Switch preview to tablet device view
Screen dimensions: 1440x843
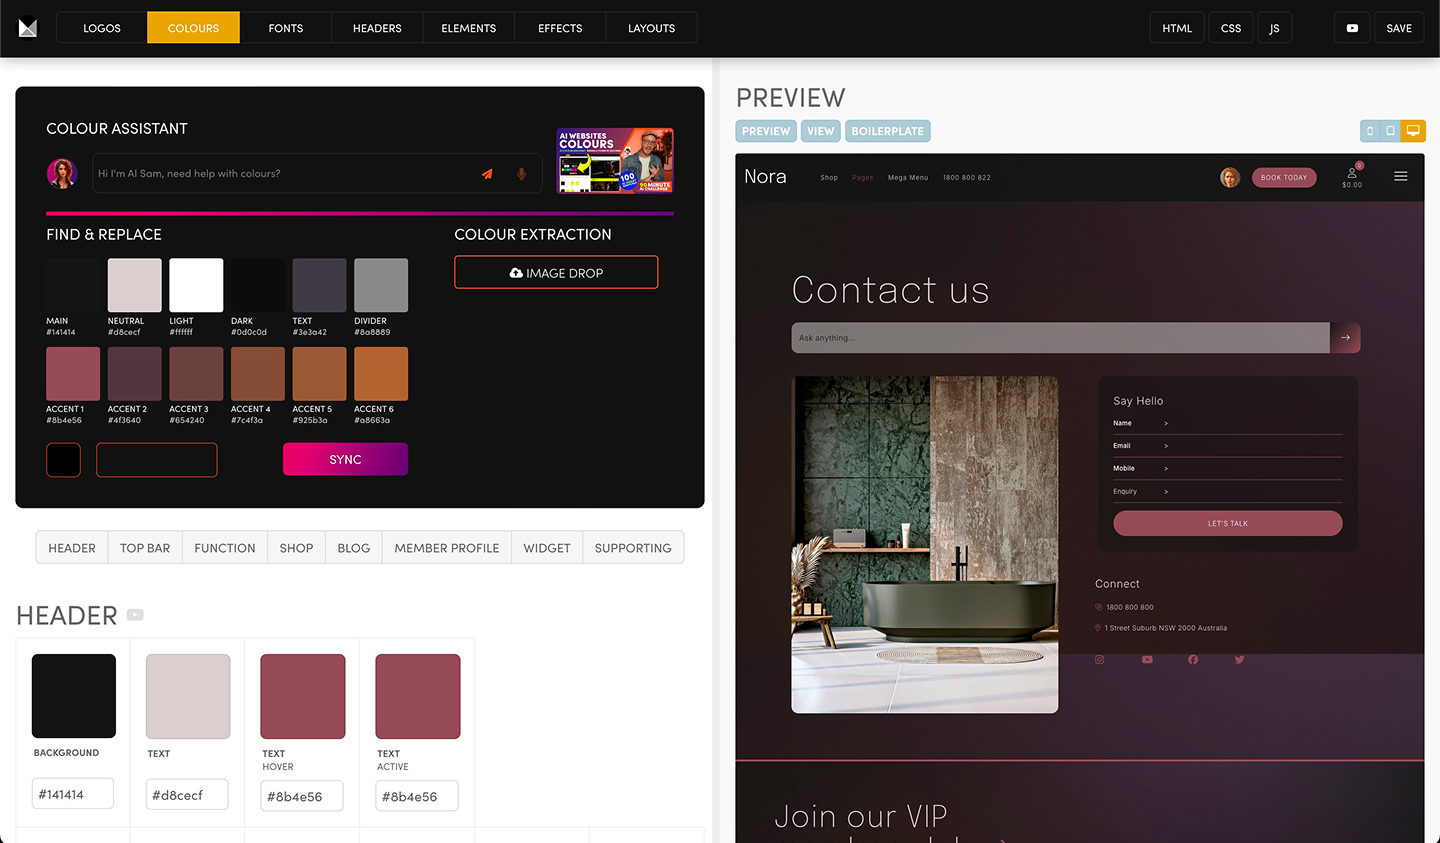[1390, 131]
